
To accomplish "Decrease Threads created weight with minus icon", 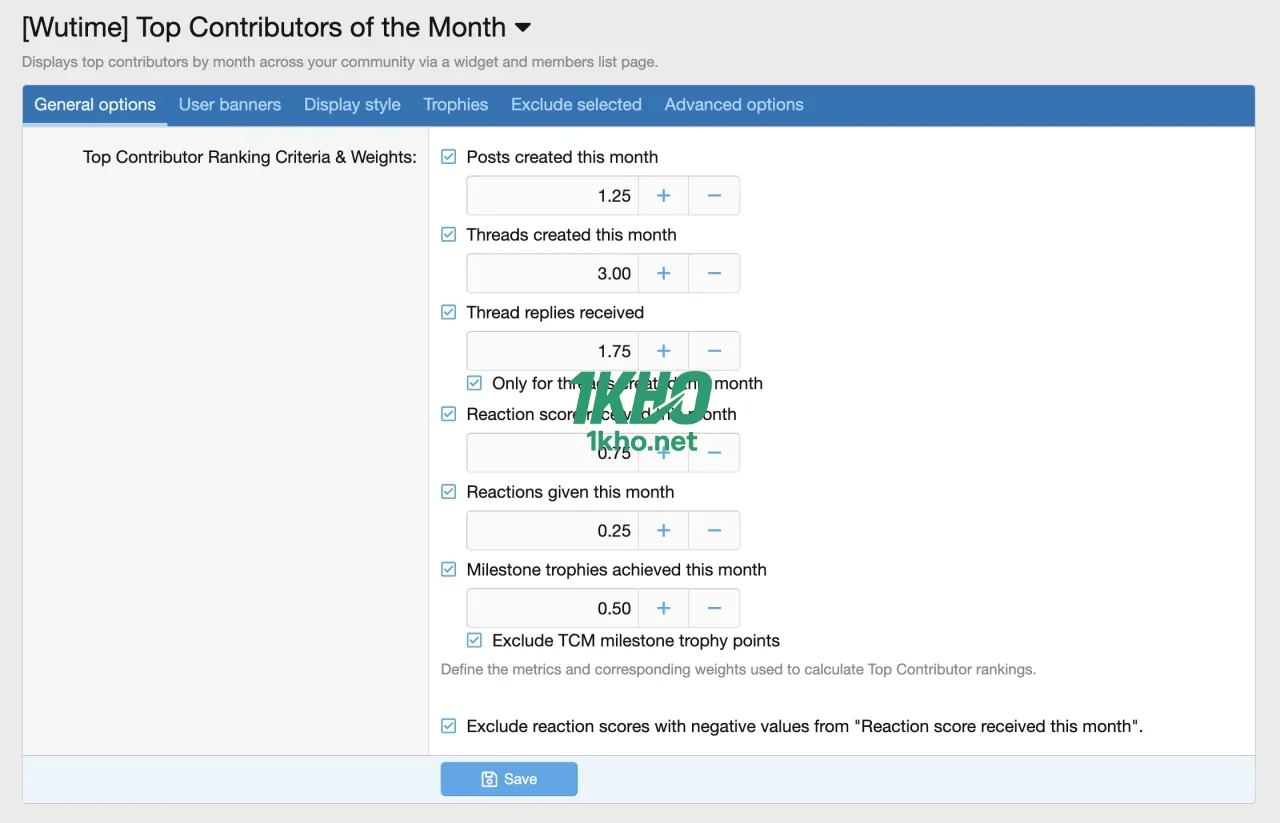I will point(714,273).
